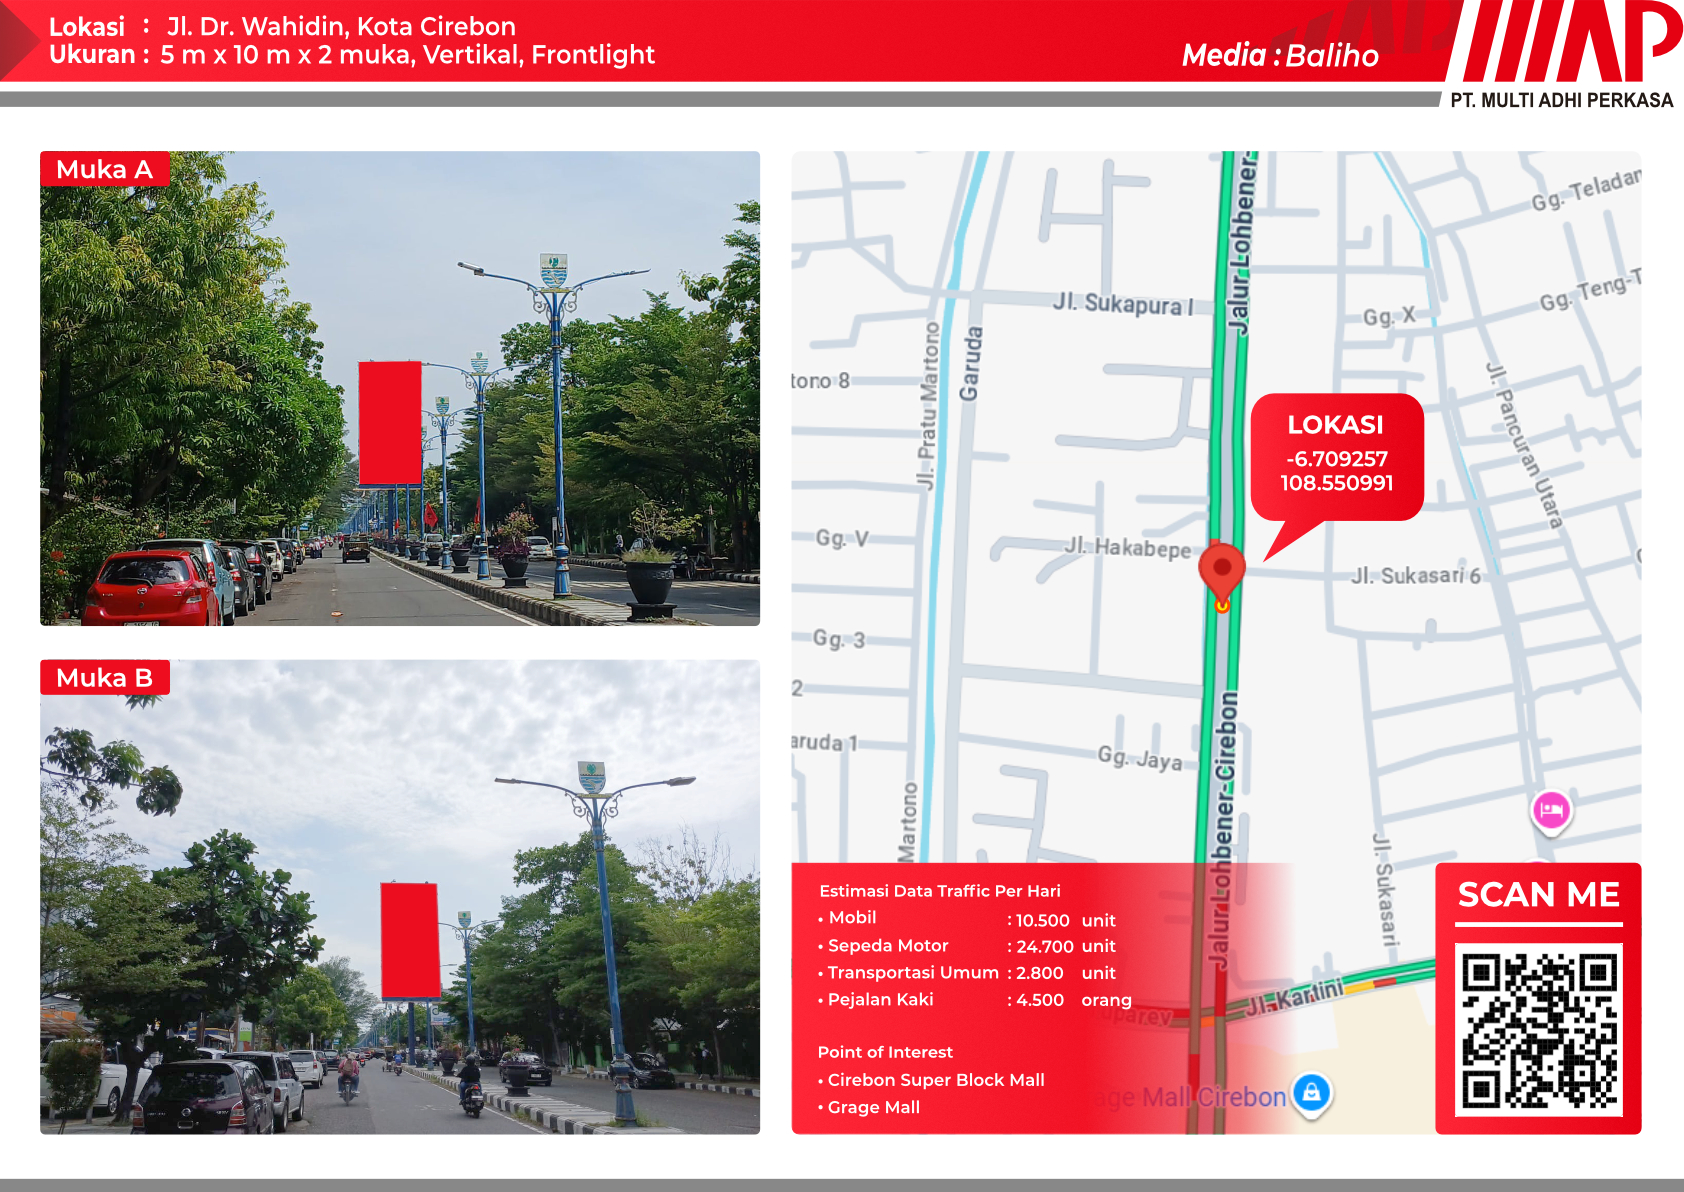
Task: Click the "Muka A" label
Action: (x=105, y=169)
